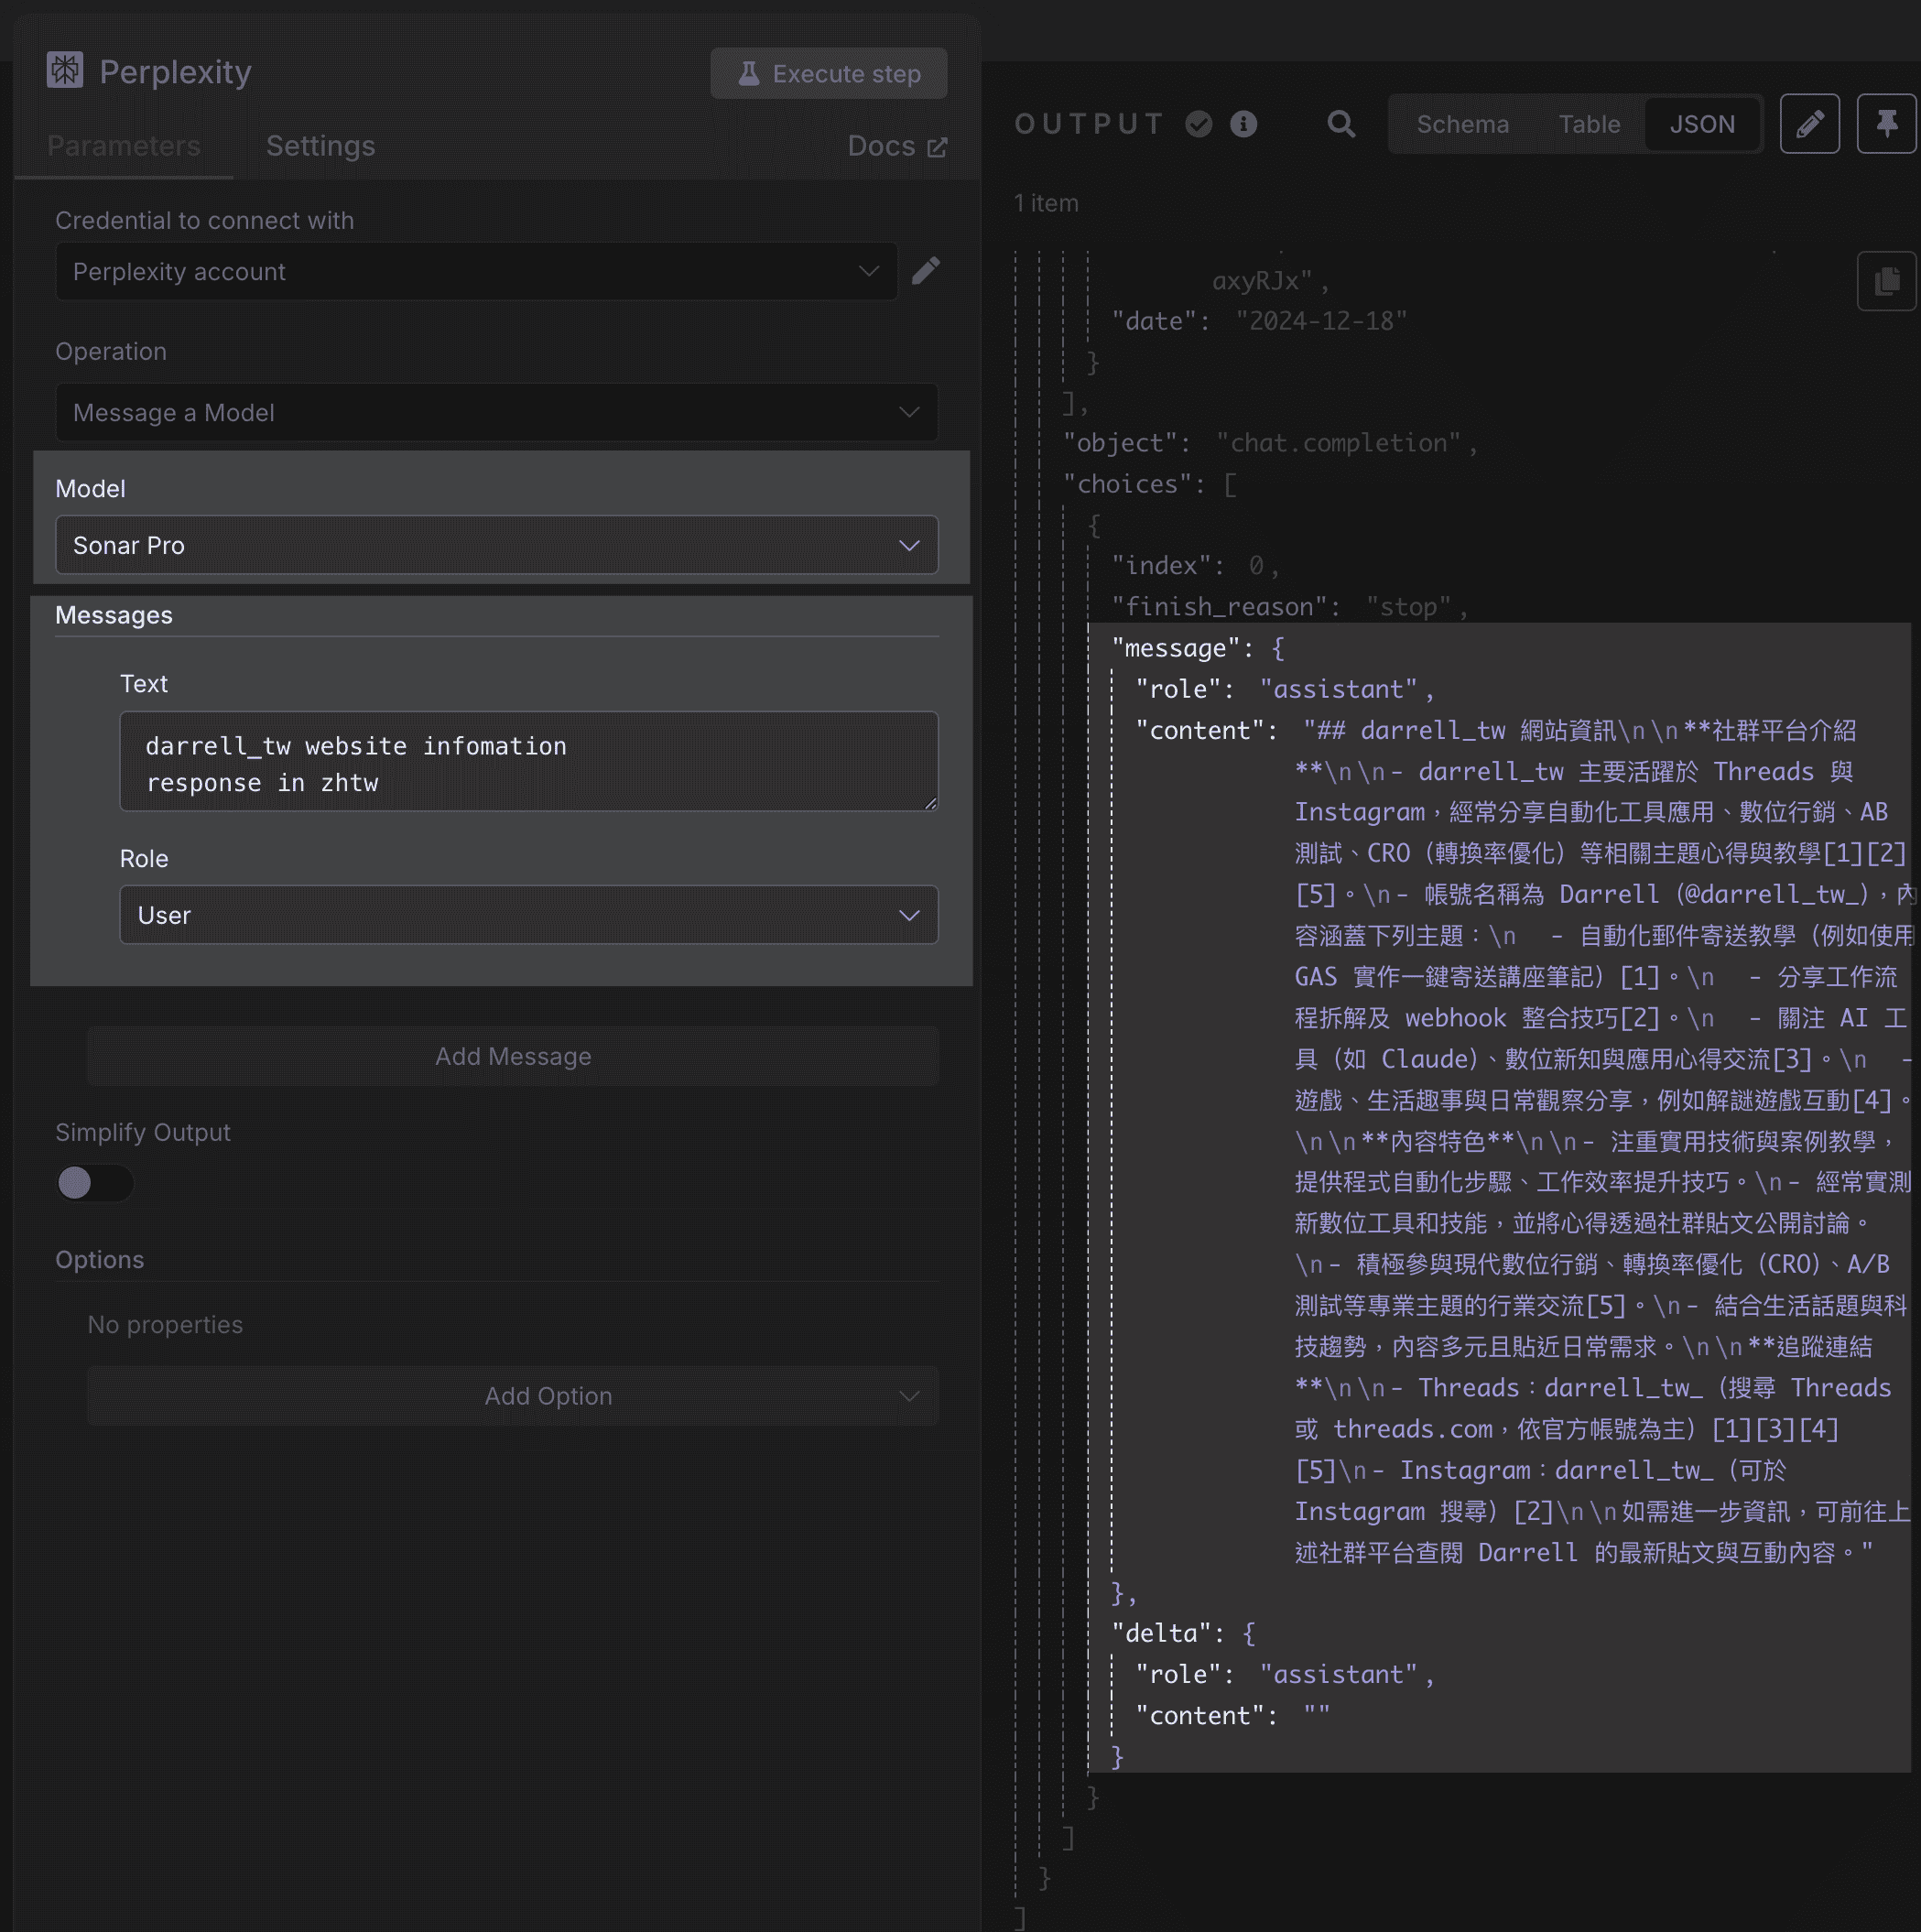The image size is (1921, 1932).
Task: Switch to the Settings tab
Action: click(x=320, y=146)
